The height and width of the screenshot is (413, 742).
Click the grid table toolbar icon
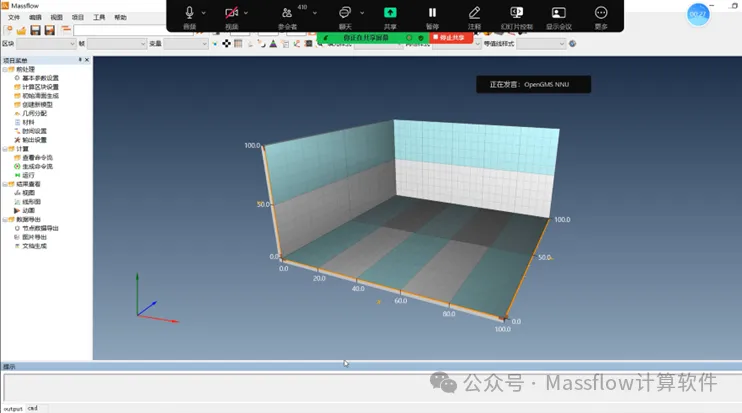[238, 44]
